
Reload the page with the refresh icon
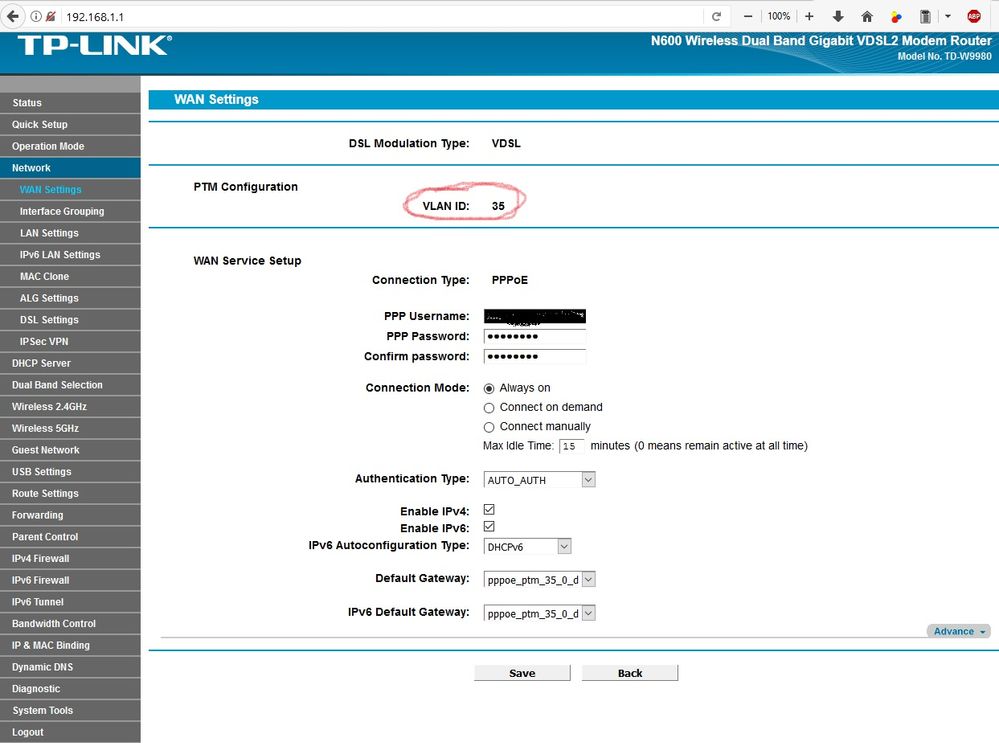tap(716, 17)
